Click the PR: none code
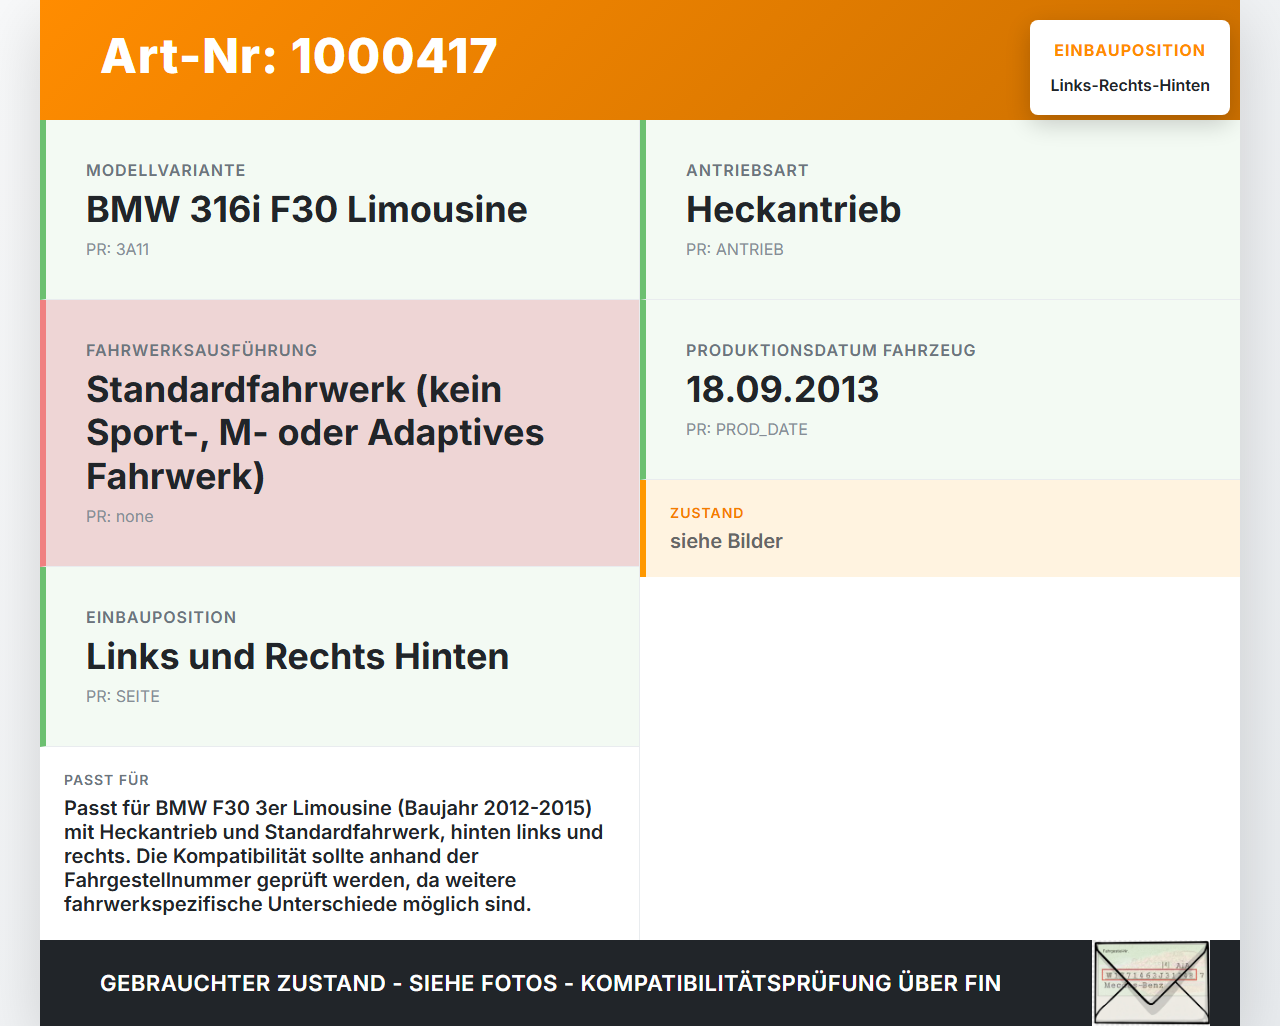Viewport: 1280px width, 1026px height. click(x=120, y=517)
